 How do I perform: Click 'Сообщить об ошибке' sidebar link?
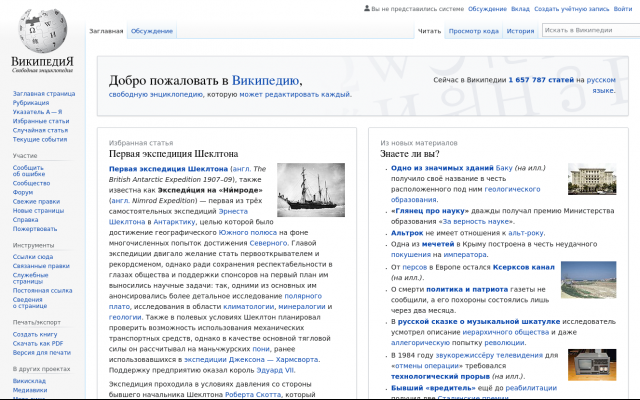click(x=29, y=171)
